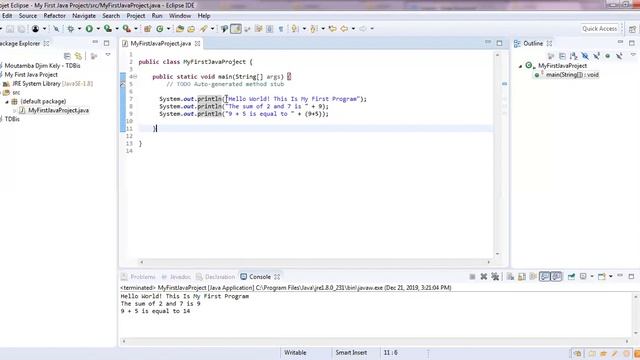Click Clear Console icon

point(510,277)
